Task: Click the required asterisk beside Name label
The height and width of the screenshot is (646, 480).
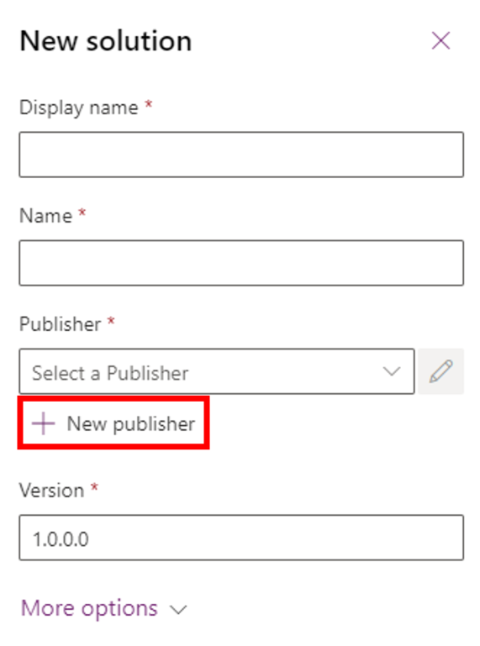Action: (82, 212)
